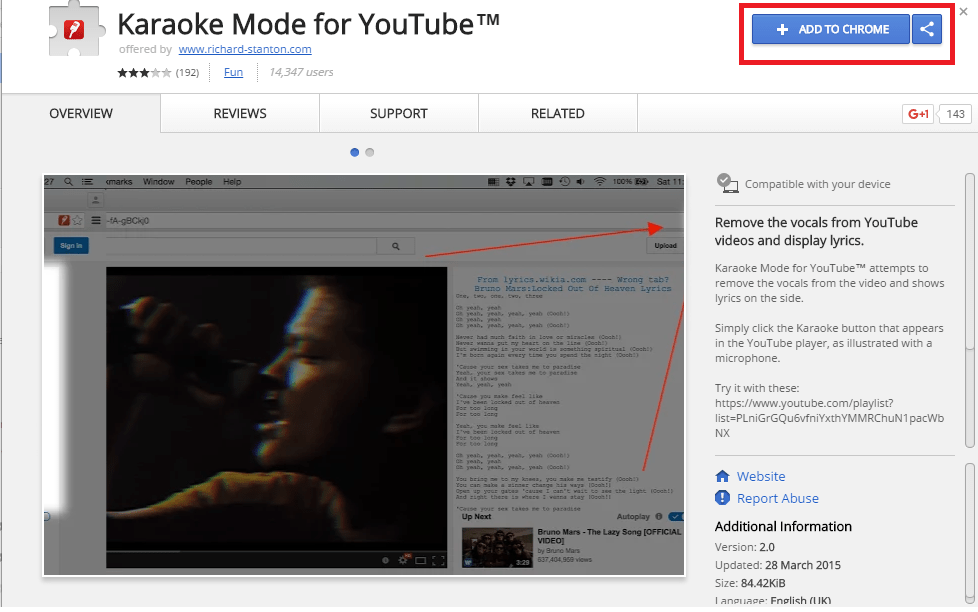
Task: Open the Website link
Action: pyautogui.click(x=761, y=477)
